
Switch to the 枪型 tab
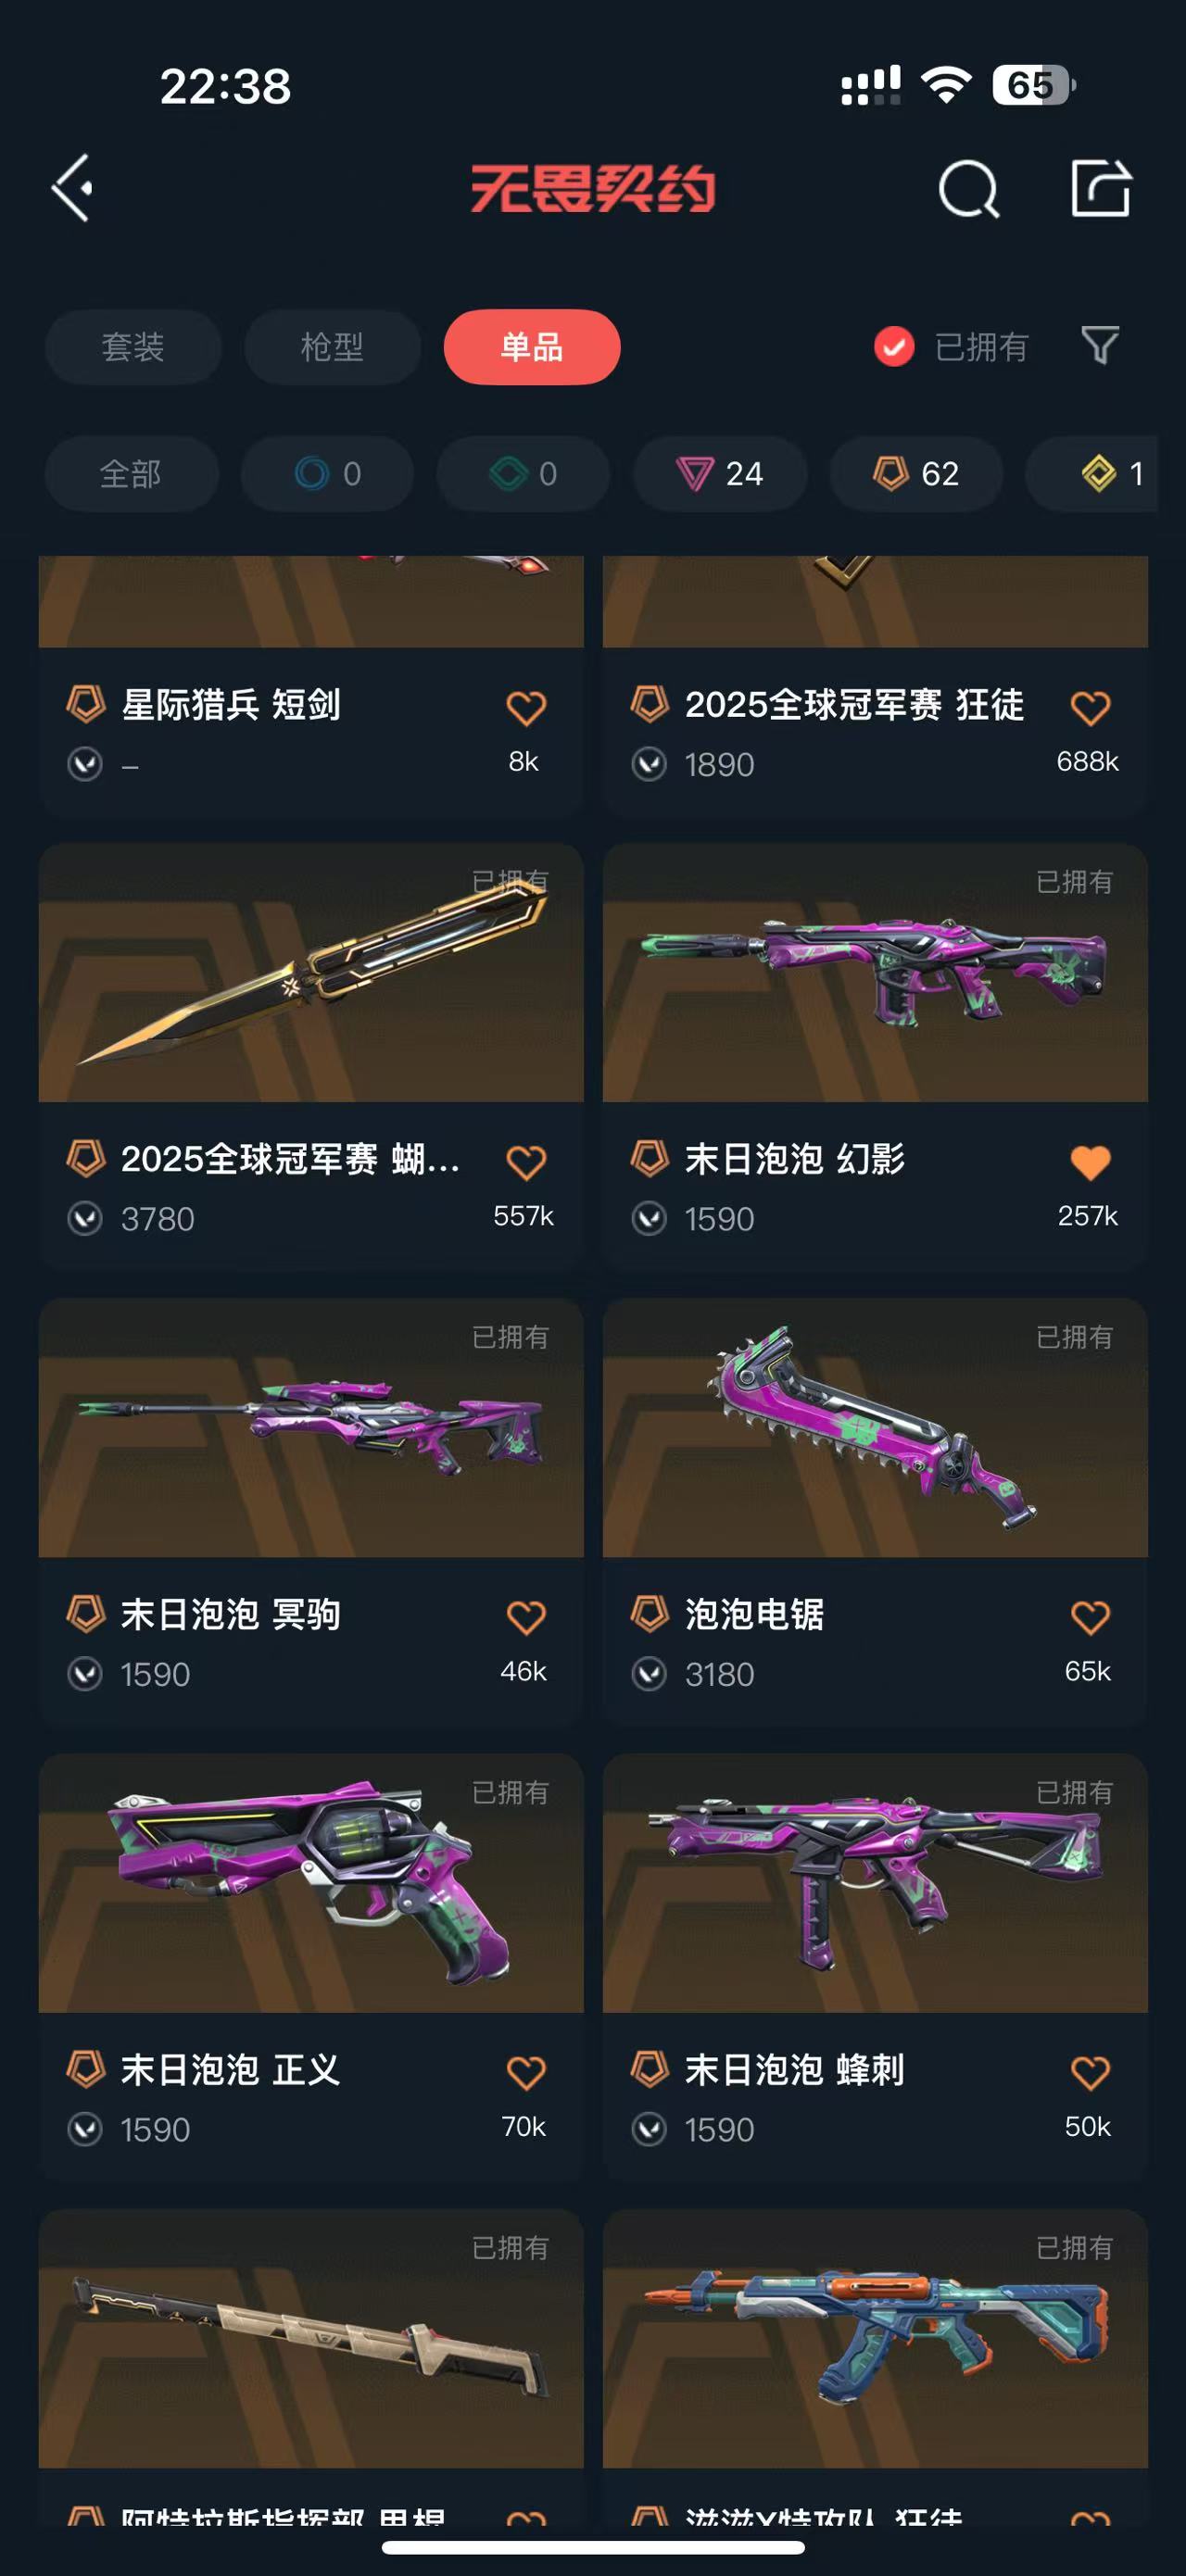click(332, 347)
